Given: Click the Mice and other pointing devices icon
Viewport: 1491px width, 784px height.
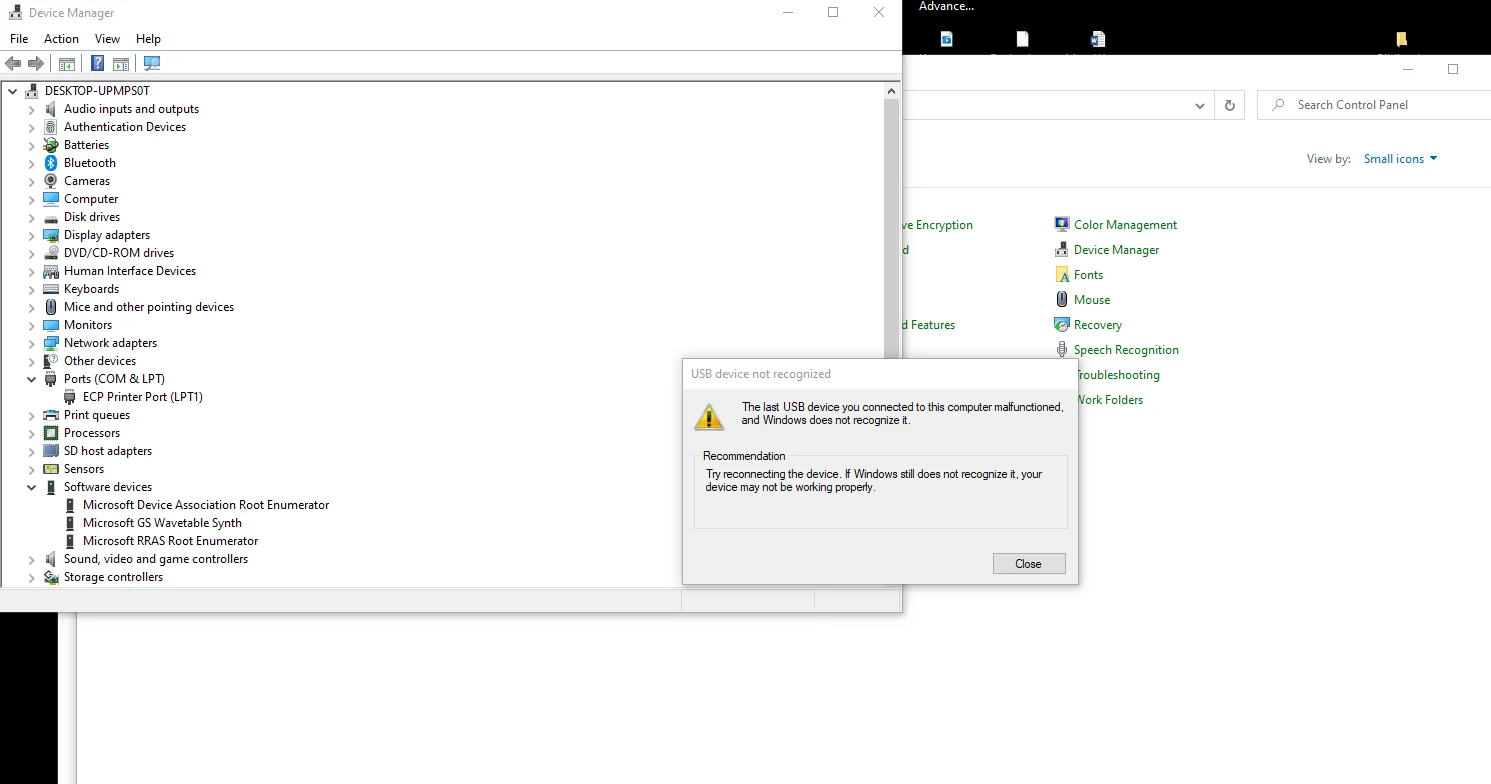Looking at the screenshot, I should point(51,307).
